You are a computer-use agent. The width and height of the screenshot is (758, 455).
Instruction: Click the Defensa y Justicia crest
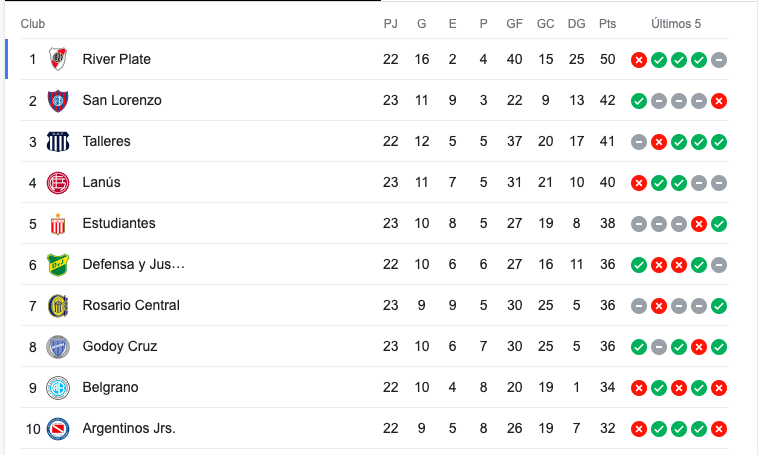tap(58, 264)
